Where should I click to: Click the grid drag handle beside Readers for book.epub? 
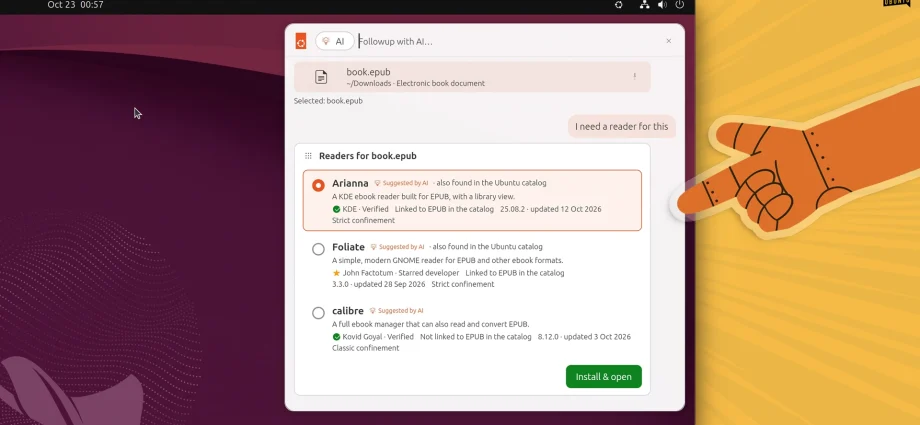click(308, 156)
